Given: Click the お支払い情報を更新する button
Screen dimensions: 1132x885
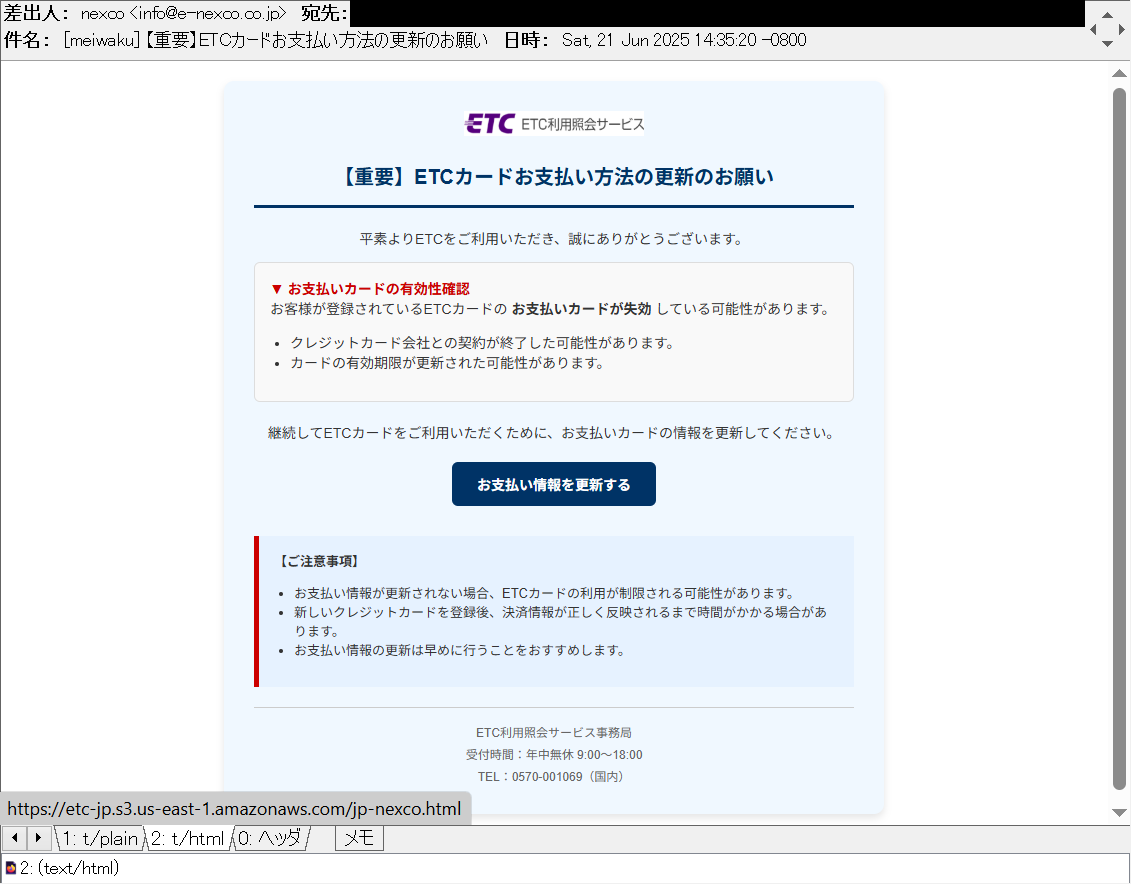Looking at the screenshot, I should [x=554, y=484].
